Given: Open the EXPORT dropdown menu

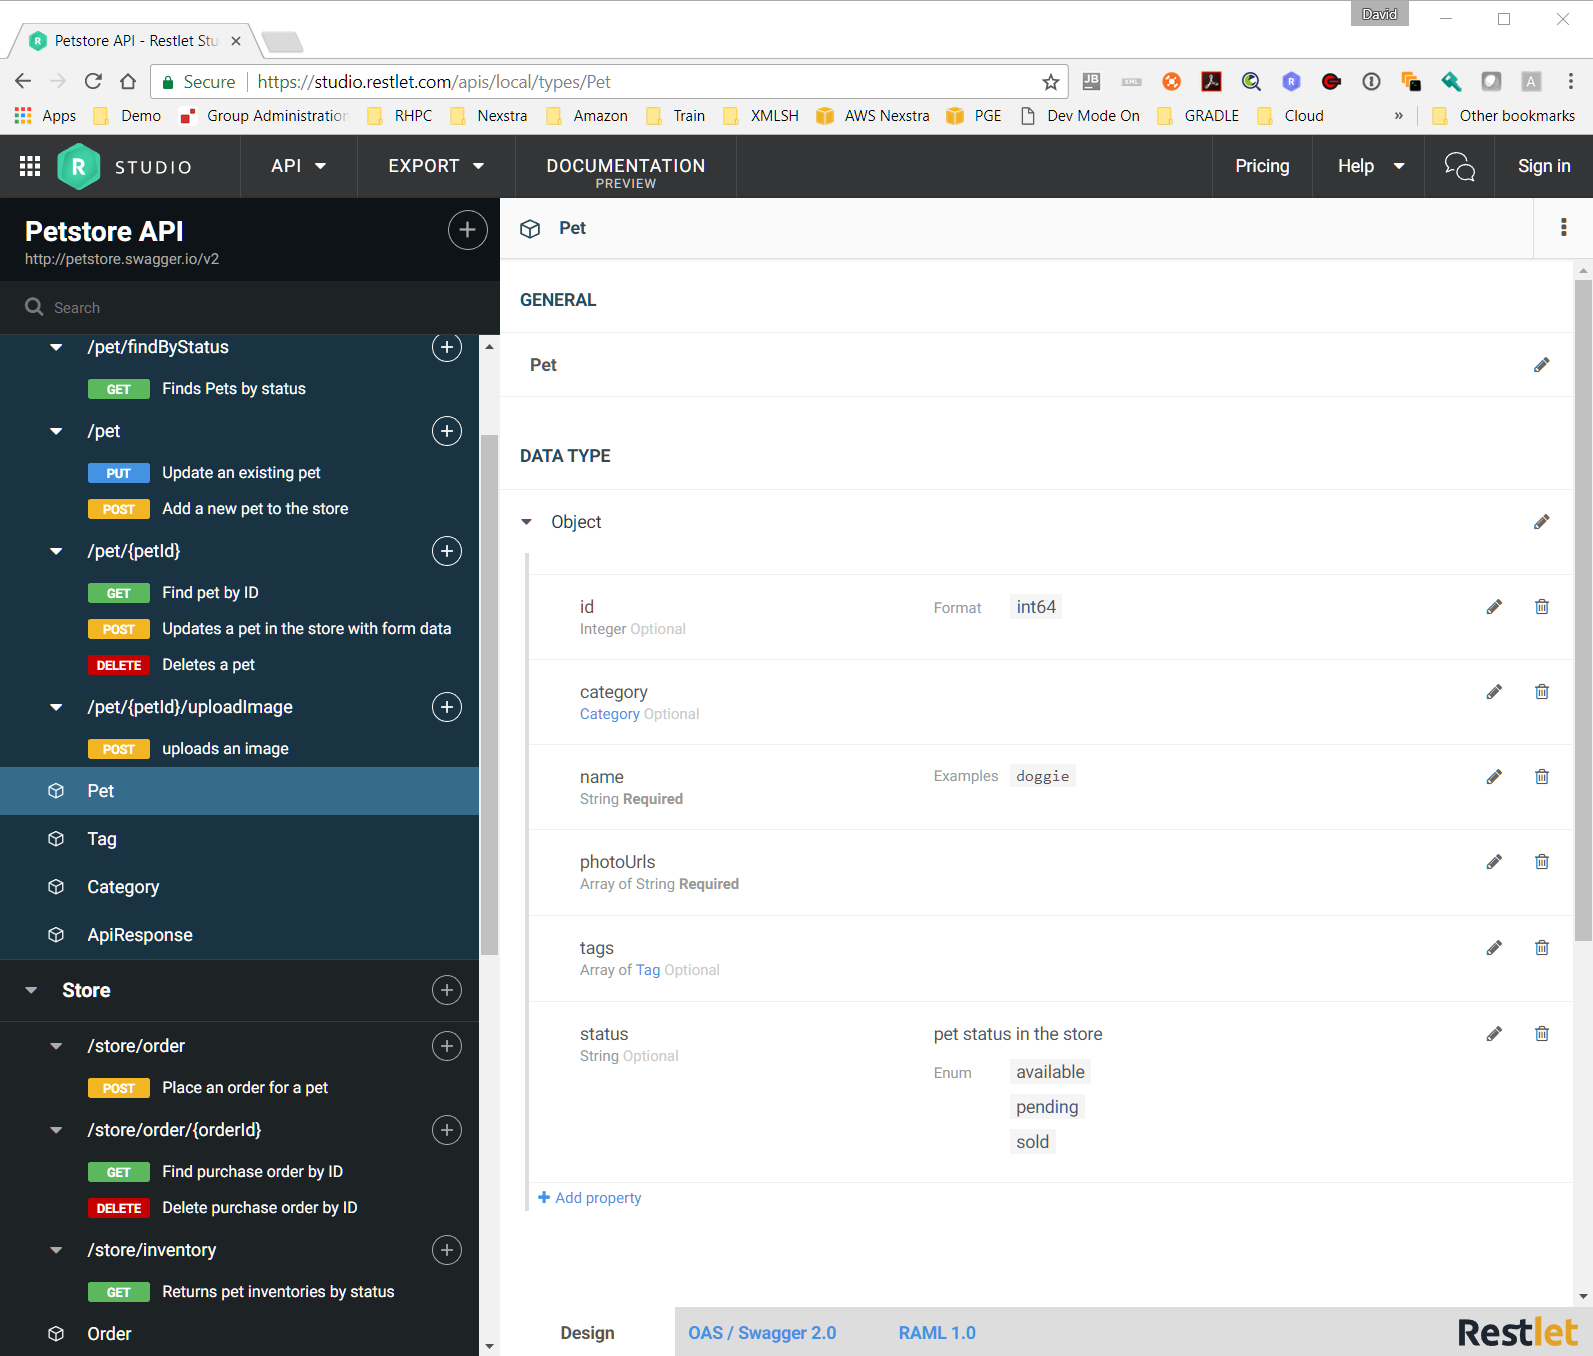Looking at the screenshot, I should (x=436, y=166).
